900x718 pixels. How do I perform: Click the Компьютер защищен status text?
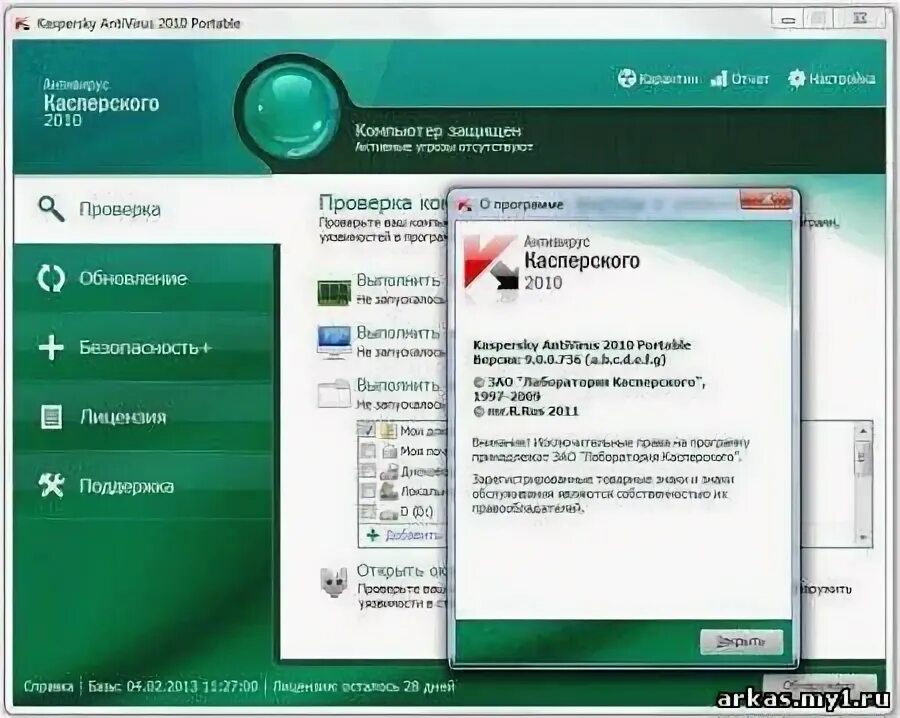tap(437, 131)
